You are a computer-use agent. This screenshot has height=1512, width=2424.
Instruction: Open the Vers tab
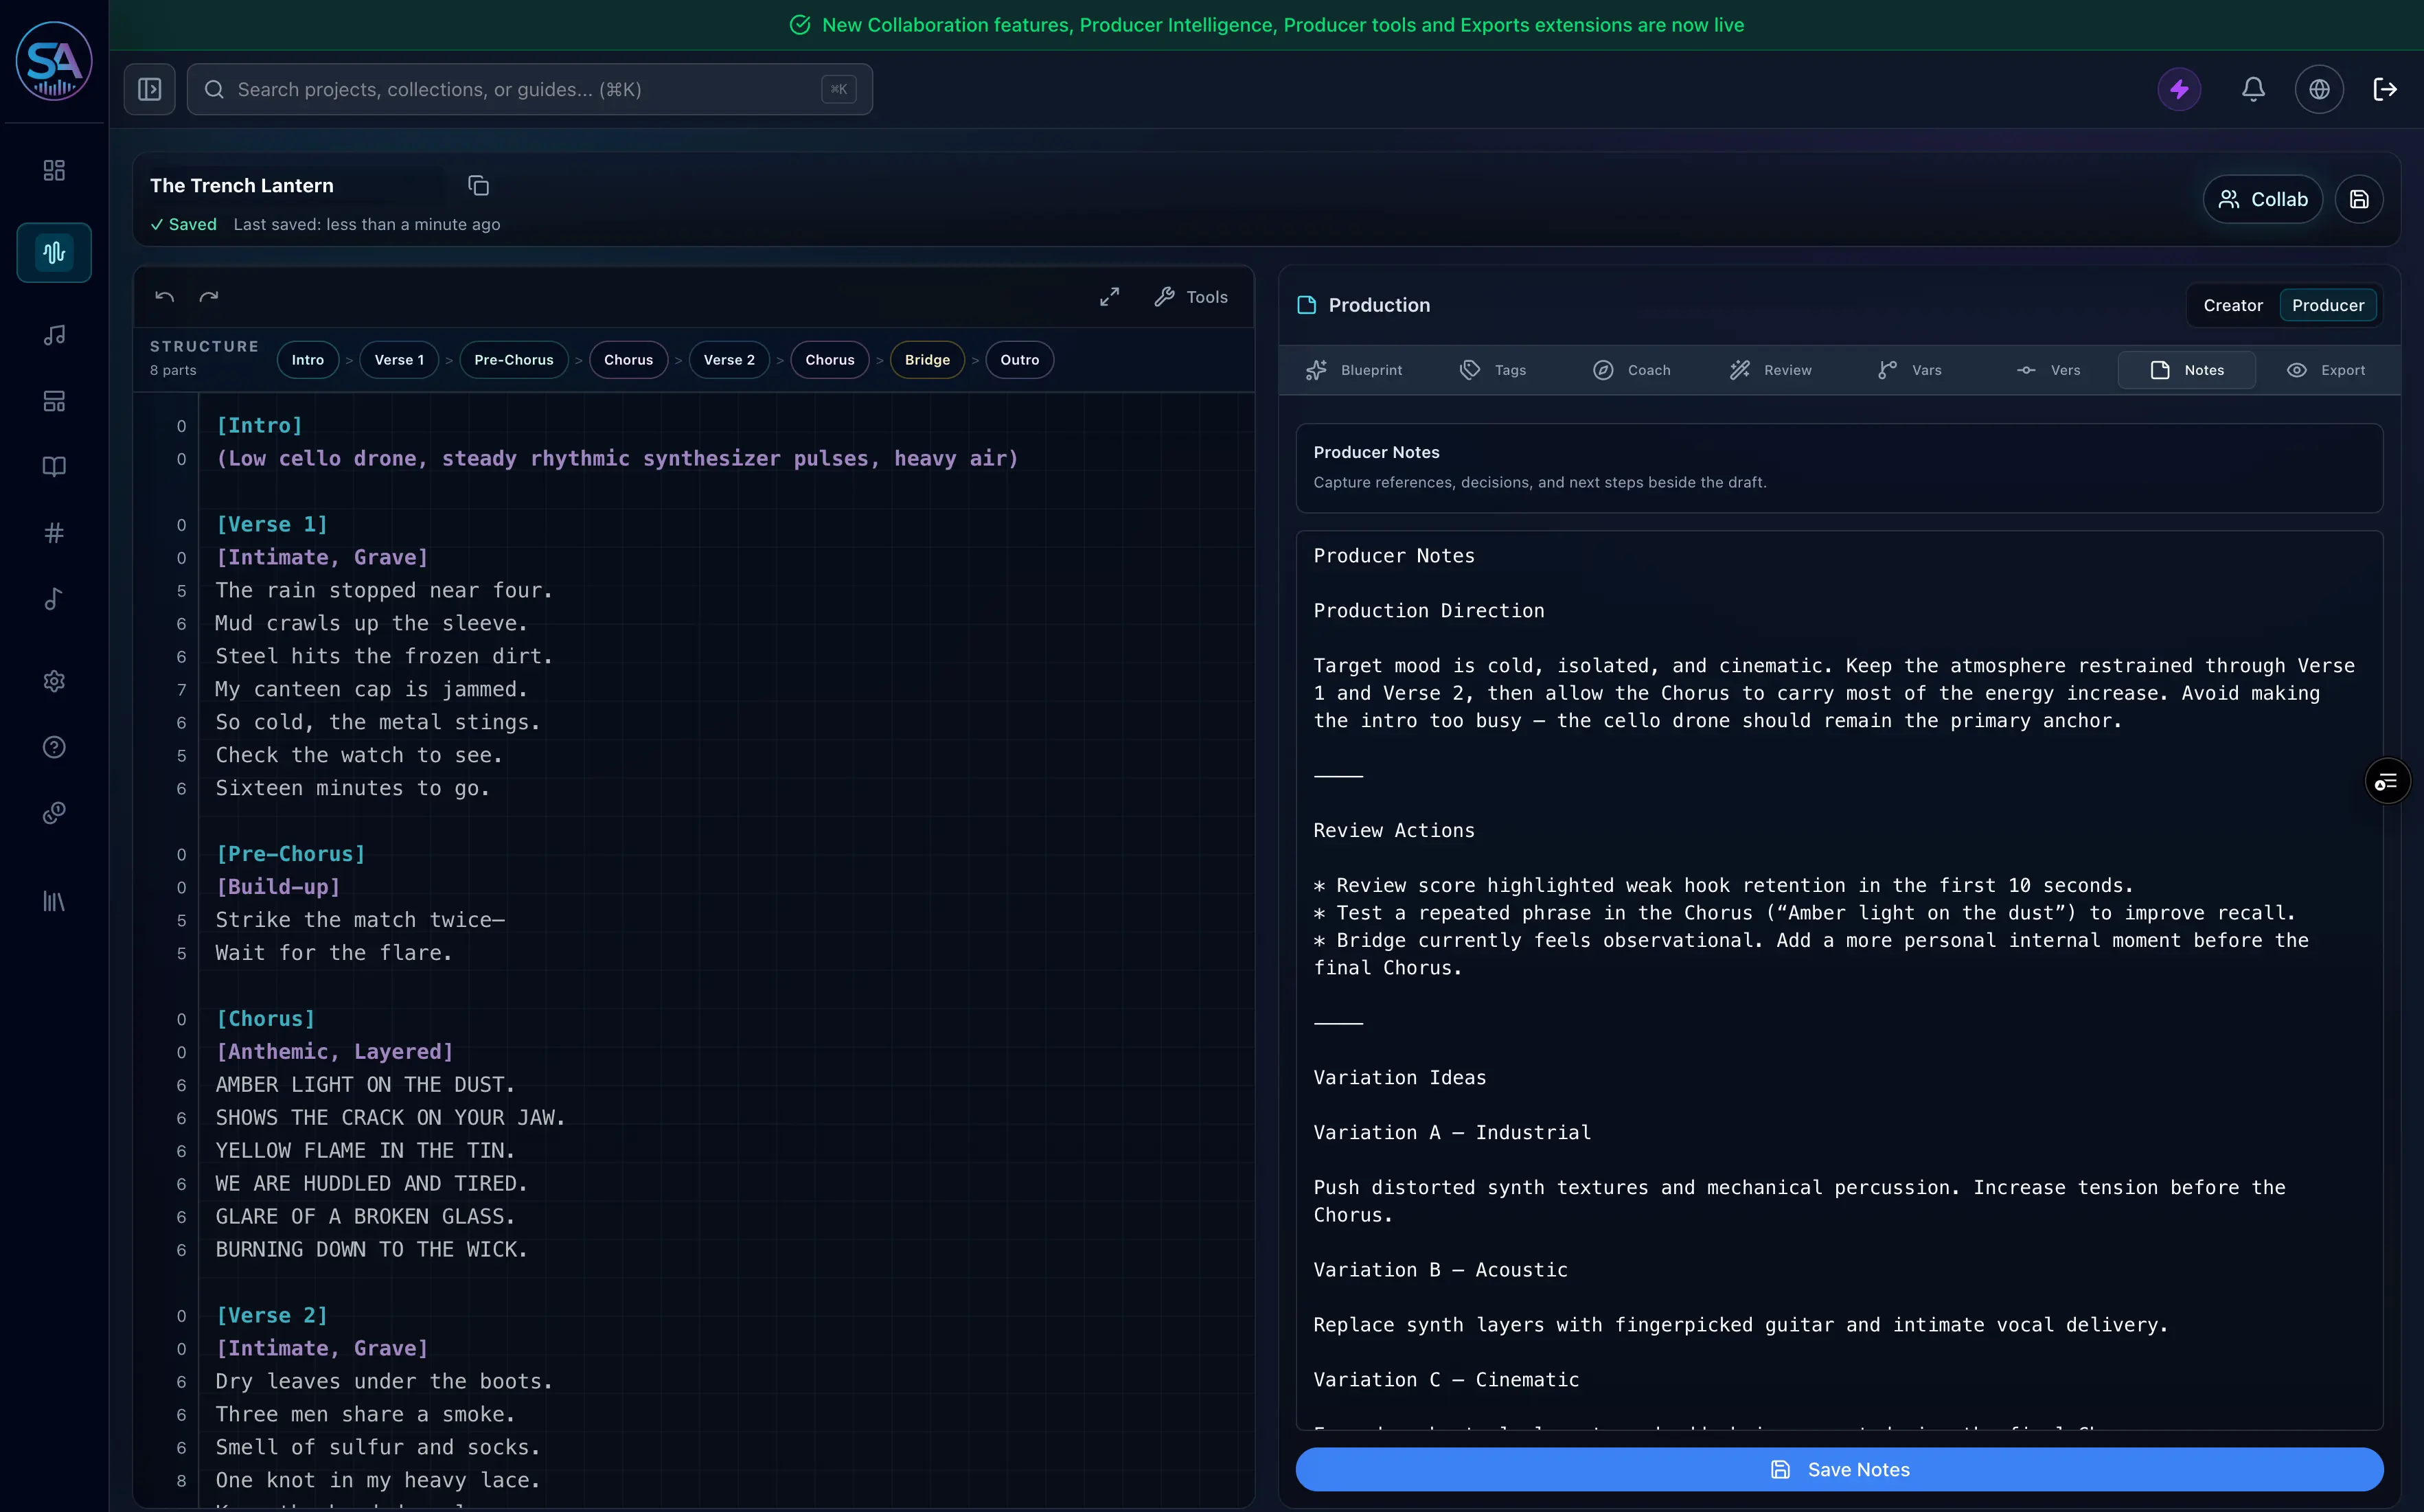[x=2049, y=371]
